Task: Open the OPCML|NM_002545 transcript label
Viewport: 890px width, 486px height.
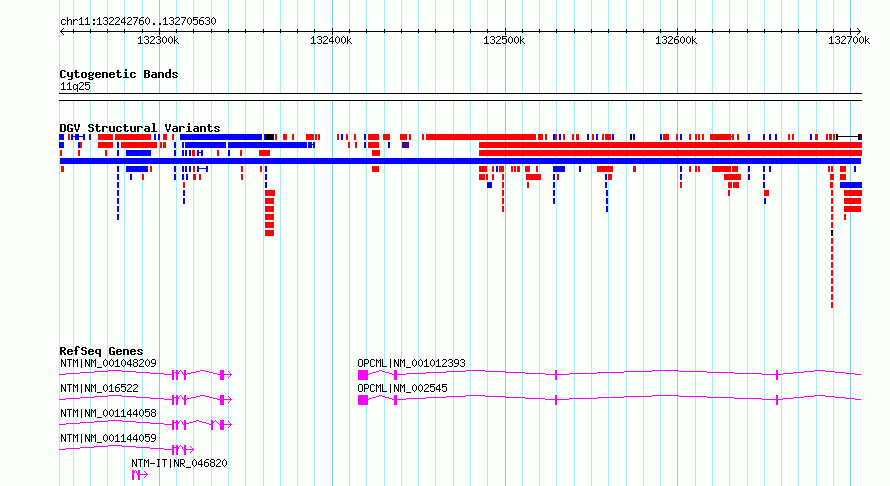Action: coord(402,388)
